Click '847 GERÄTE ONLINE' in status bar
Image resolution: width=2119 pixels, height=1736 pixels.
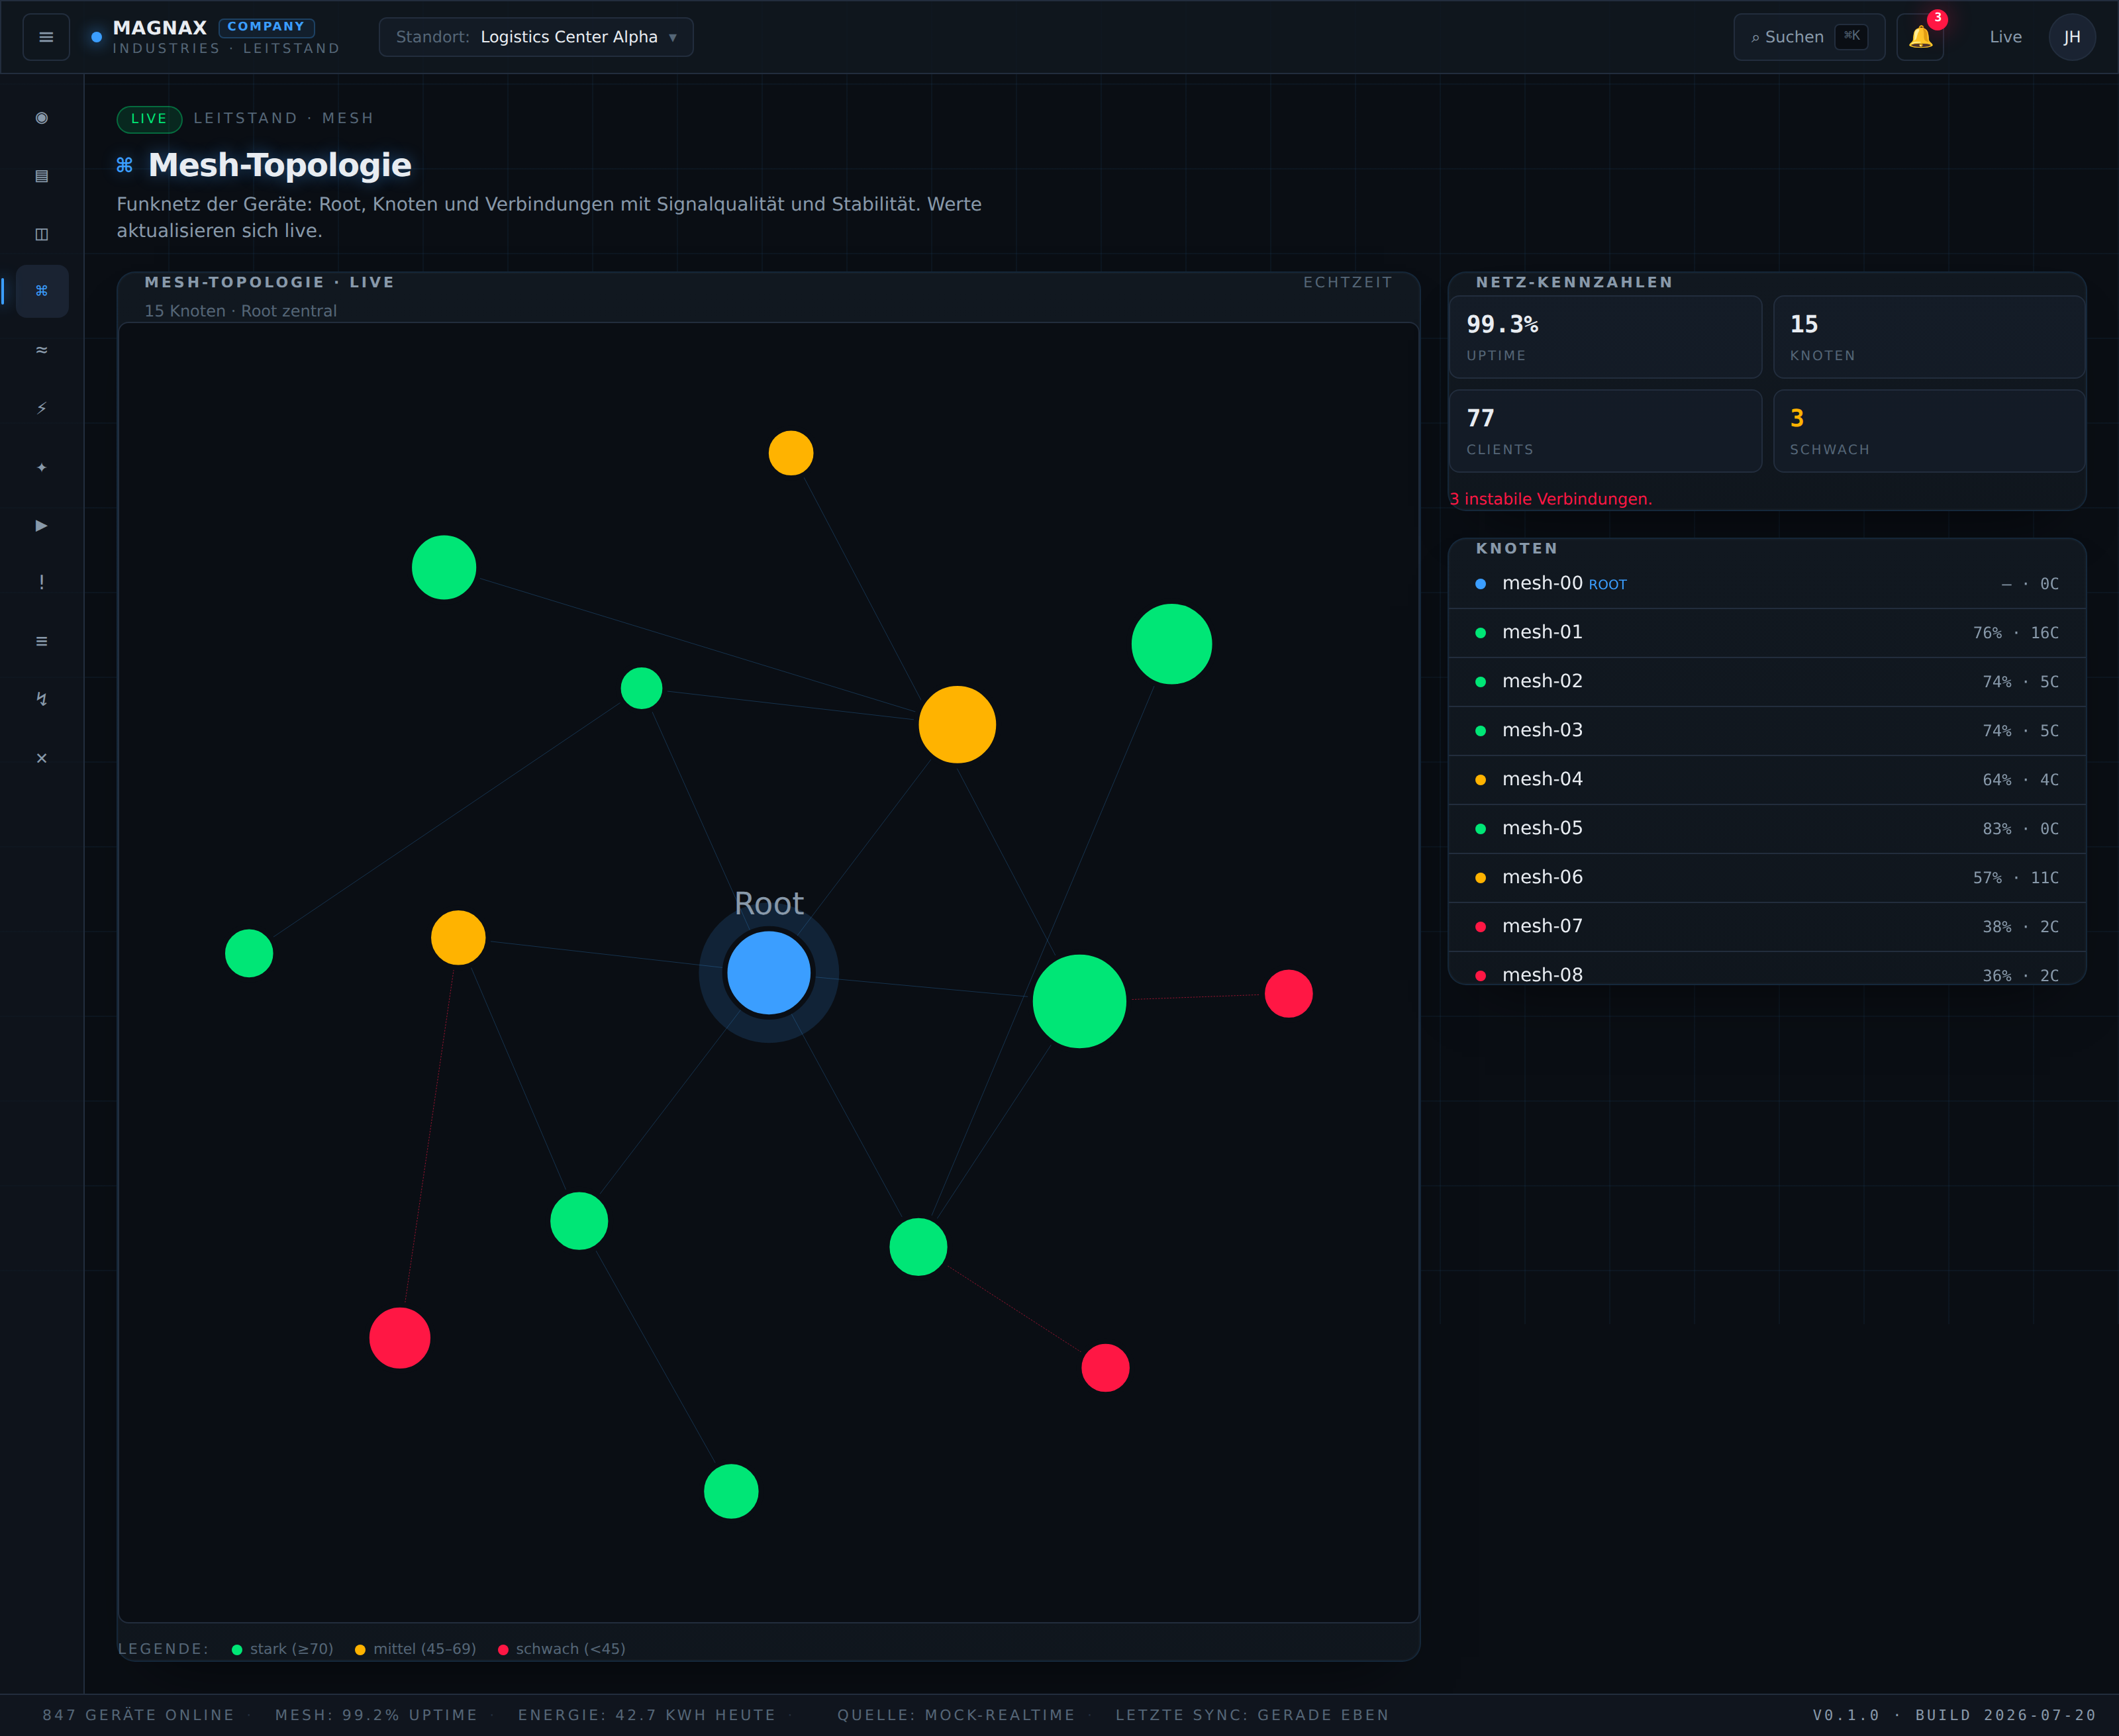pyautogui.click(x=138, y=1715)
